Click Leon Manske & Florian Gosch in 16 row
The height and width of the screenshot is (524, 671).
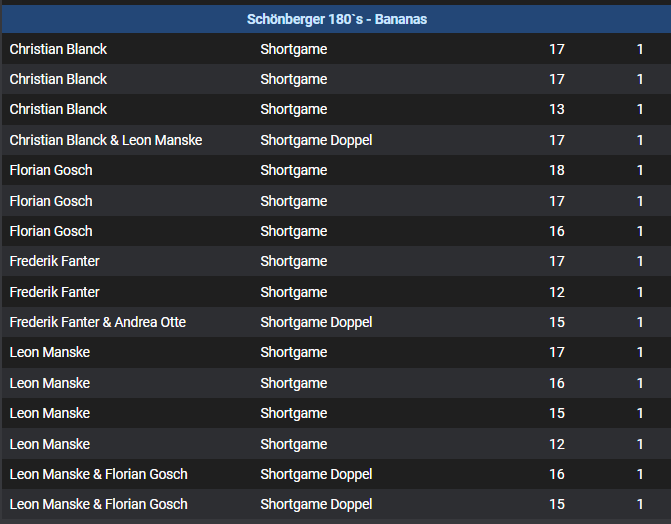pos(99,474)
